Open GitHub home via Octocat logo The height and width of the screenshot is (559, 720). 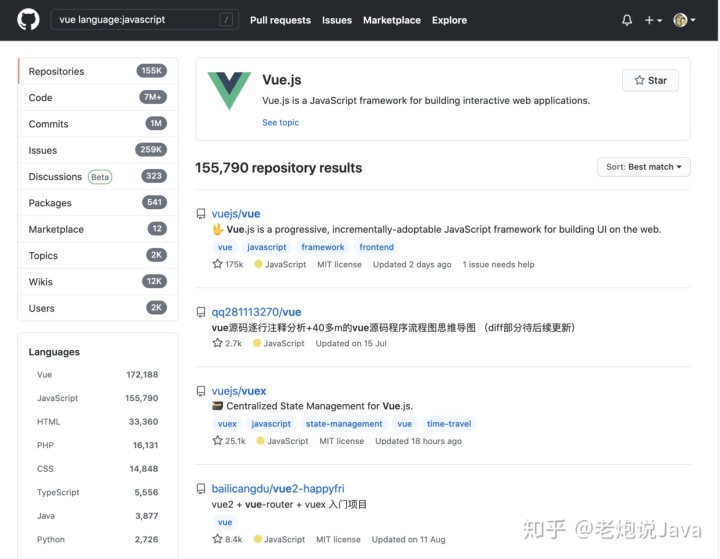click(28, 20)
